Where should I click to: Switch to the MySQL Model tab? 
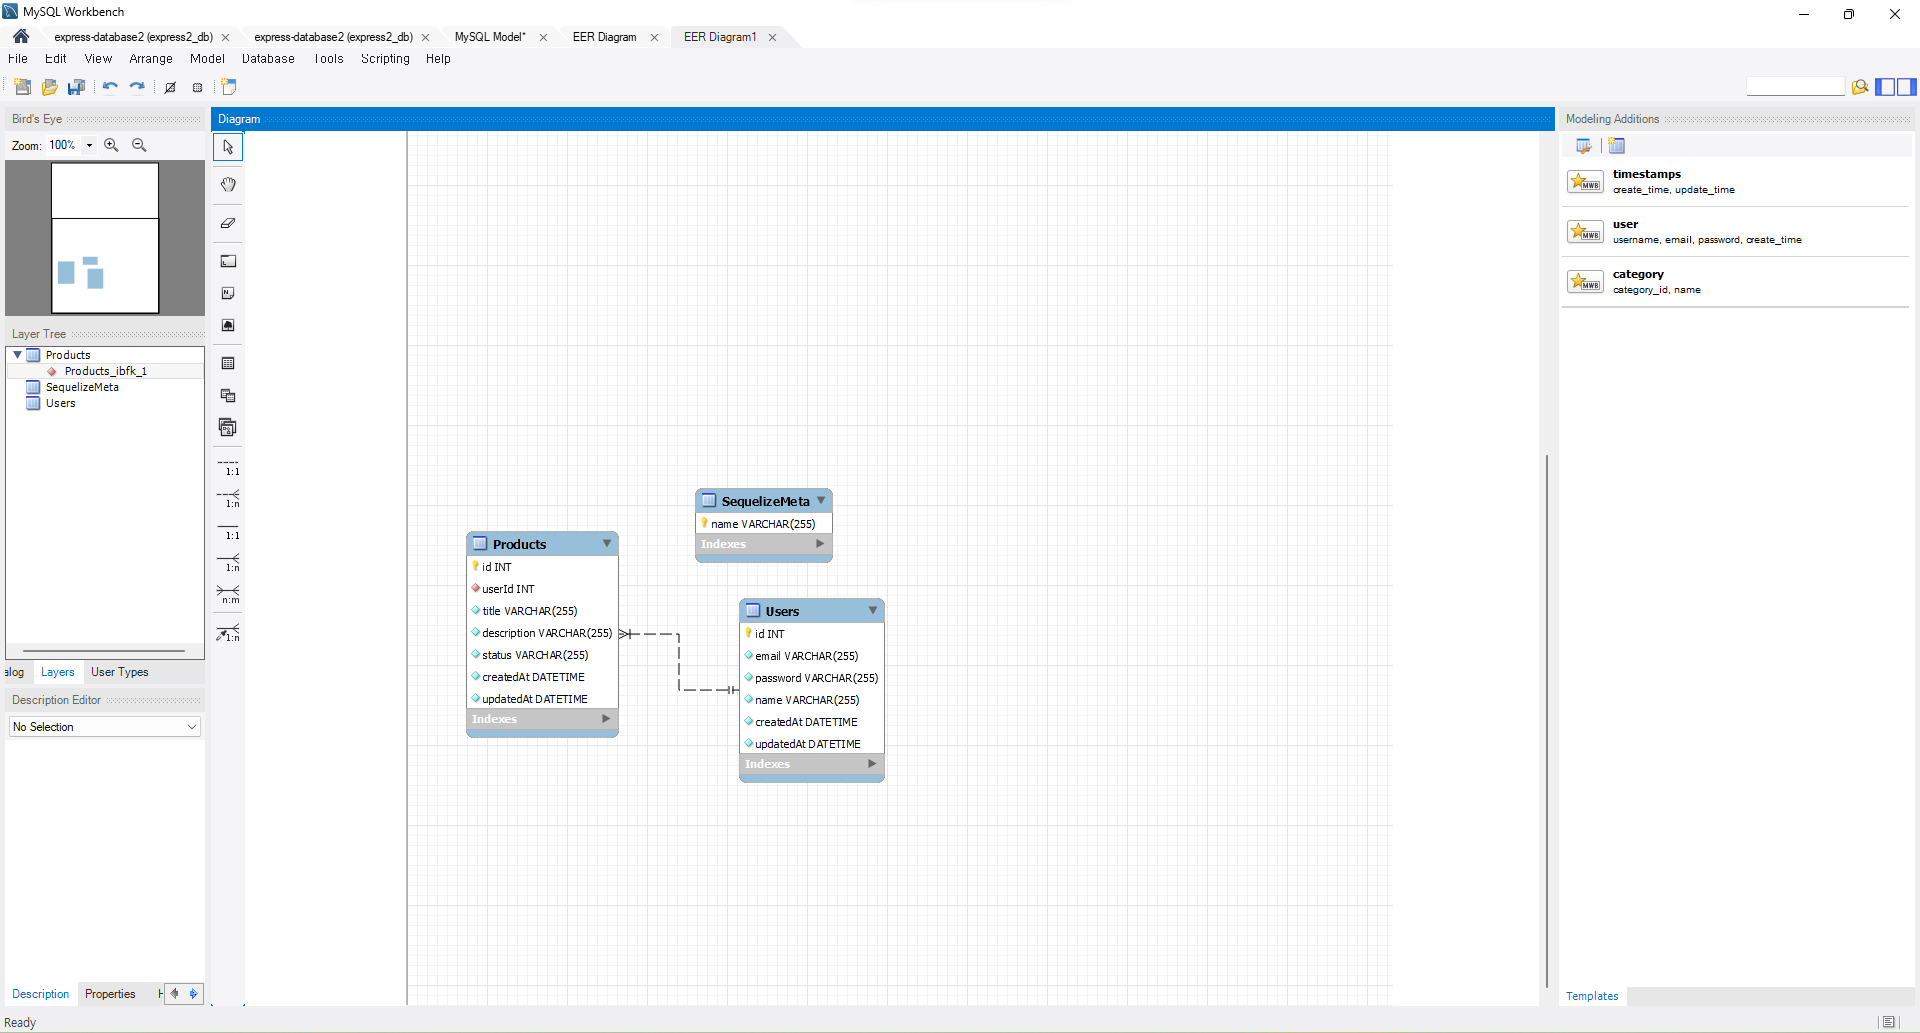pos(490,37)
